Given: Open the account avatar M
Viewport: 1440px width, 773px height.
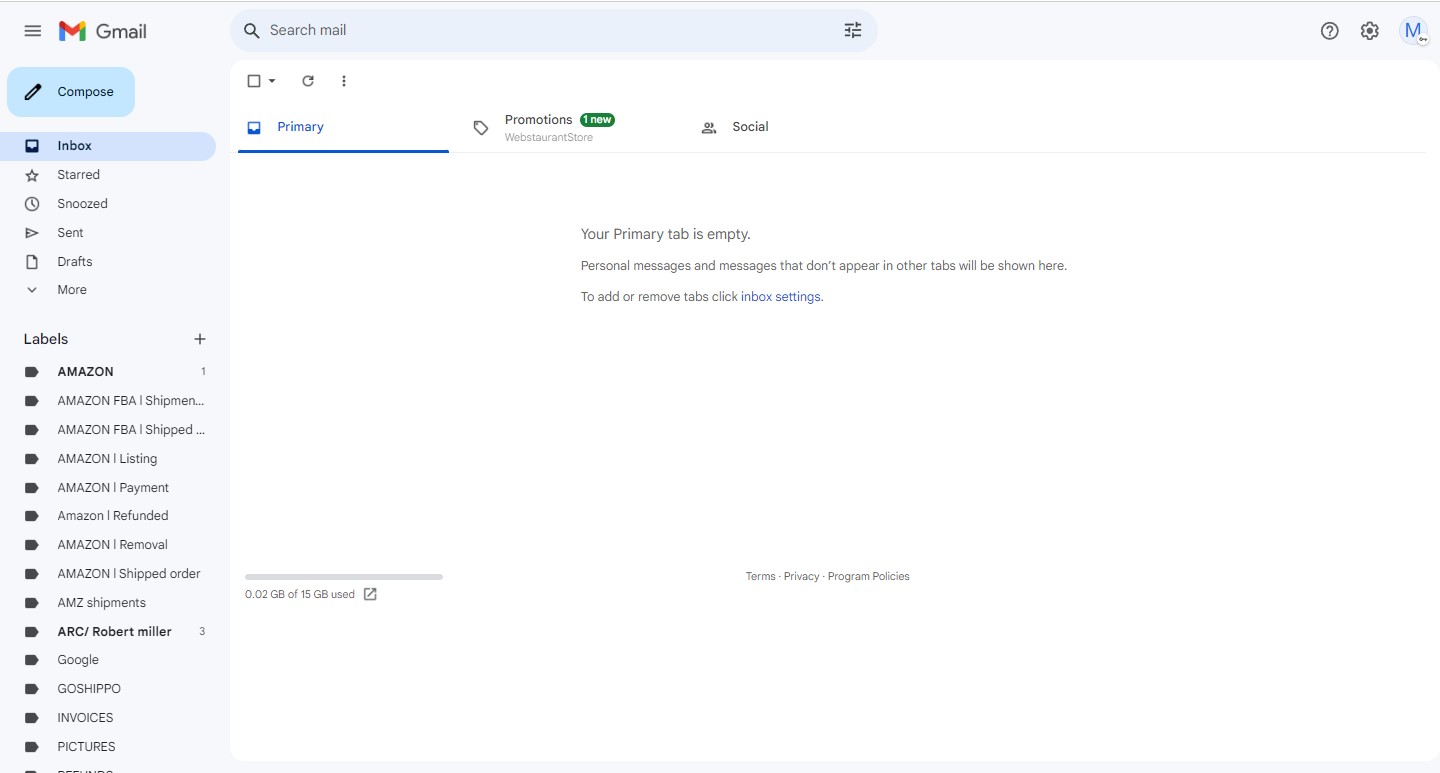Looking at the screenshot, I should pos(1413,31).
